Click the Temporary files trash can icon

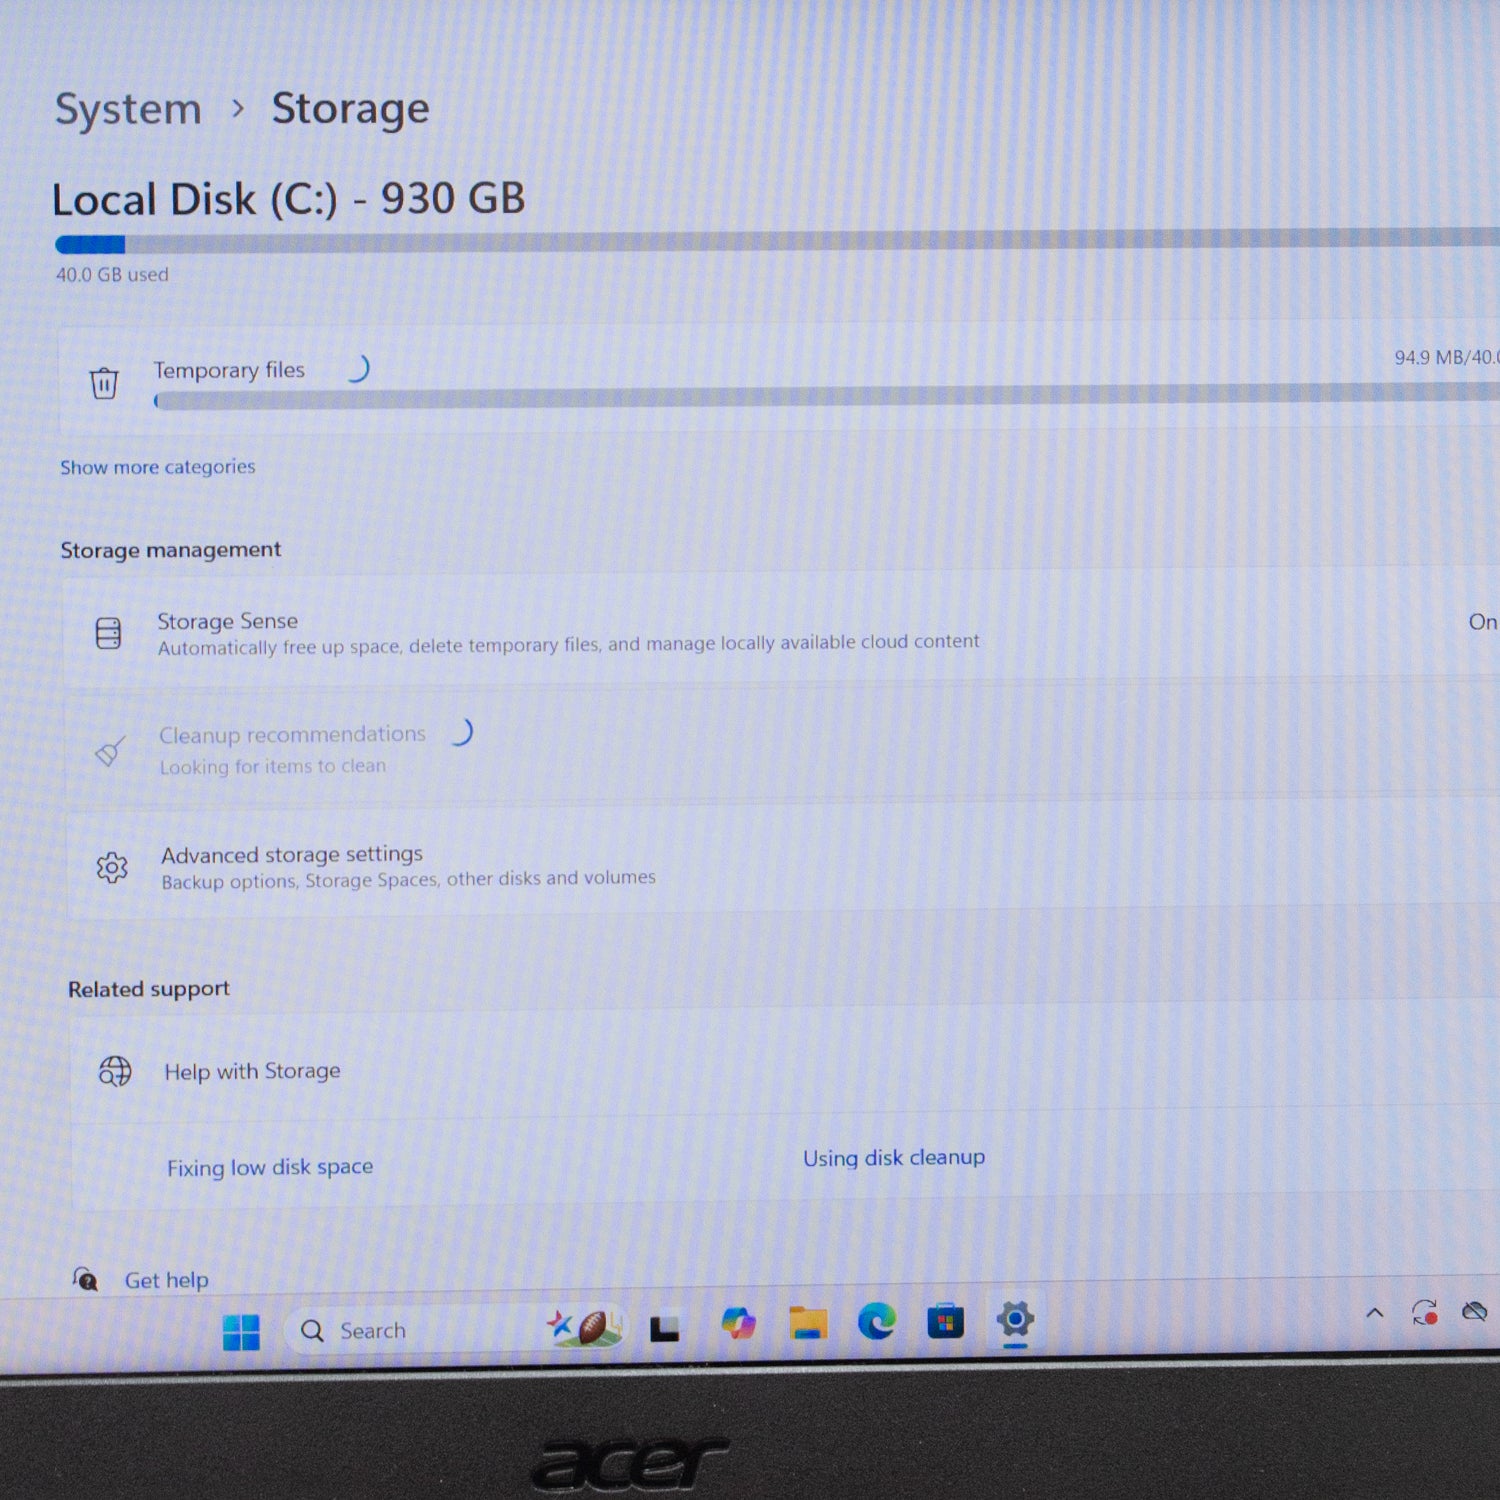coord(104,383)
